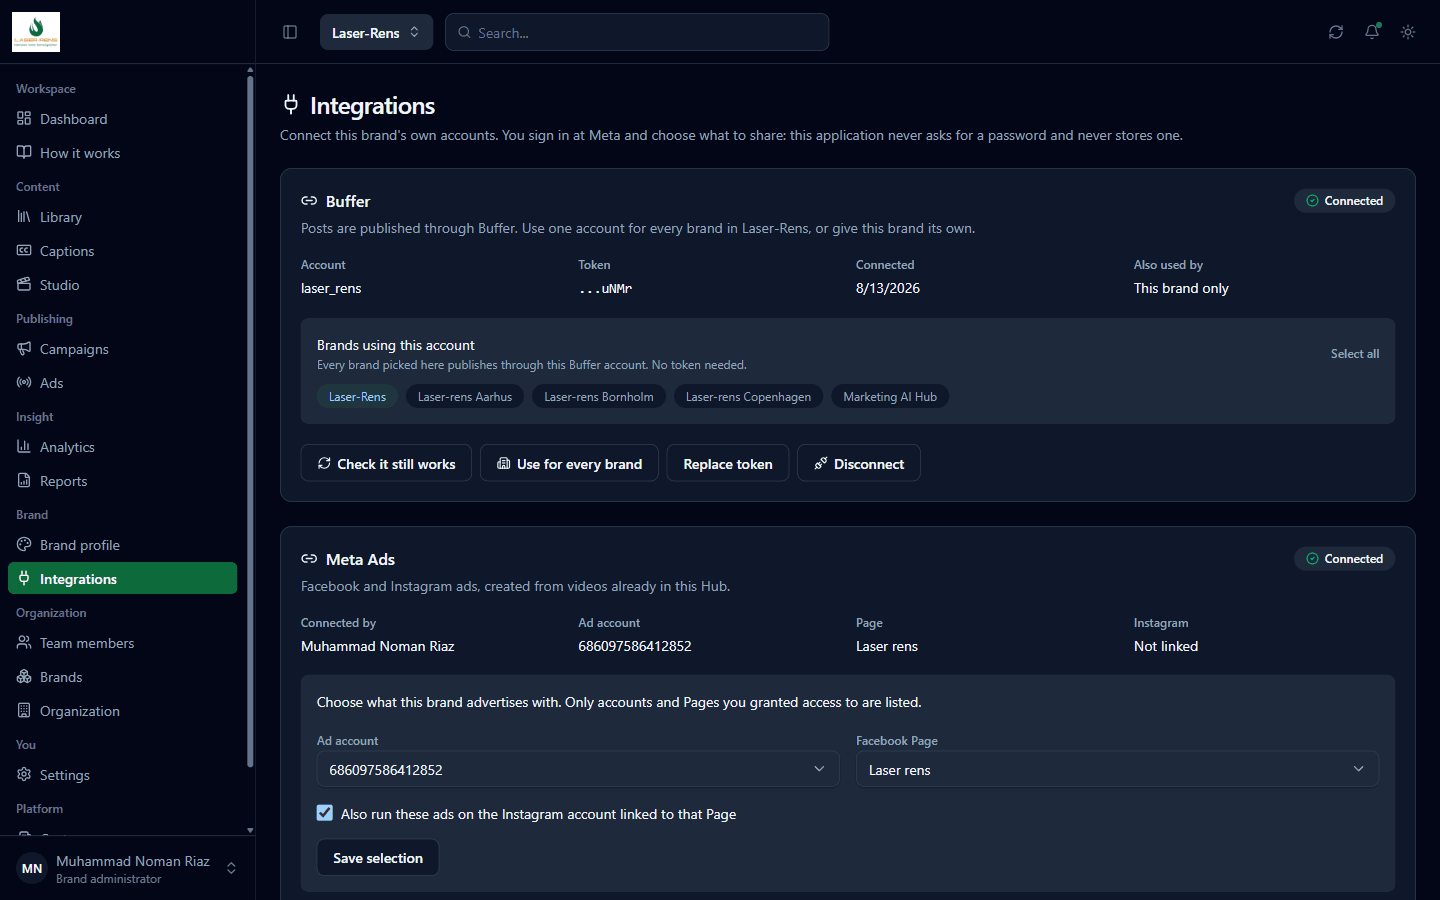Select Integrations in the sidebar

click(x=122, y=578)
